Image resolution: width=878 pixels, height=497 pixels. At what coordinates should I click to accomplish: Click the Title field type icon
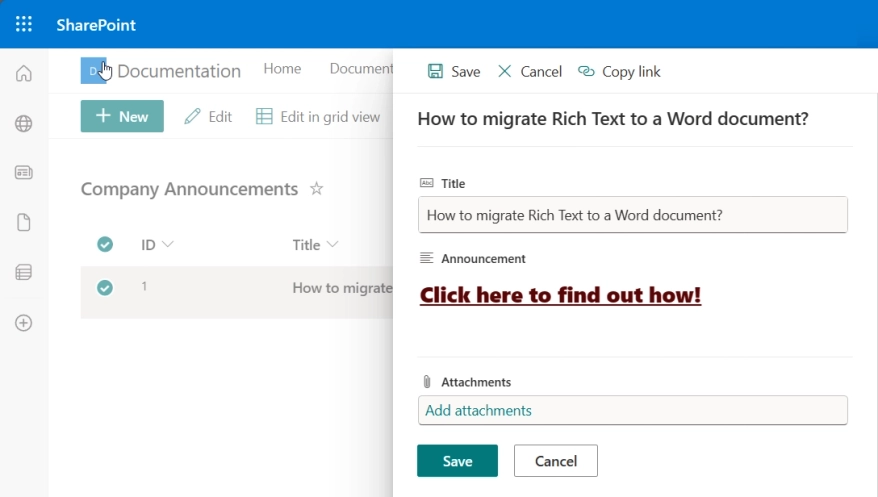tap(427, 183)
